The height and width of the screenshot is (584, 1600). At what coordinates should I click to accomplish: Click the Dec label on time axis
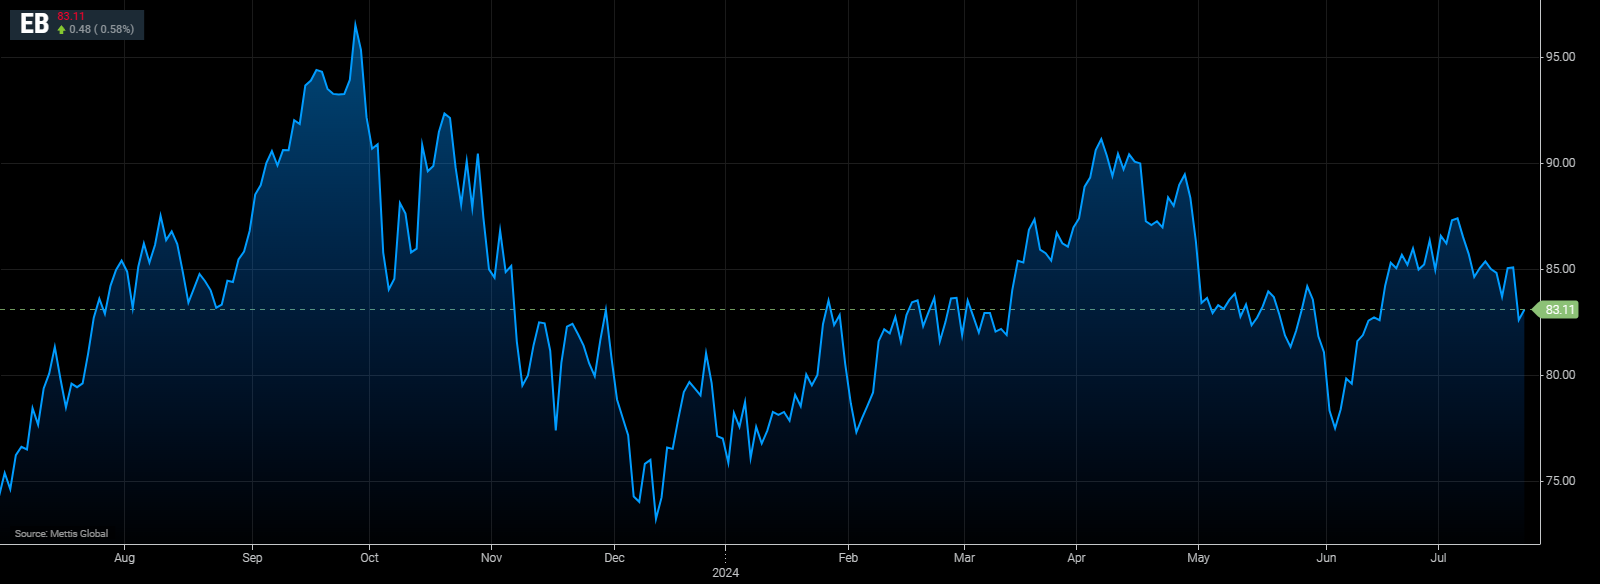click(x=614, y=558)
